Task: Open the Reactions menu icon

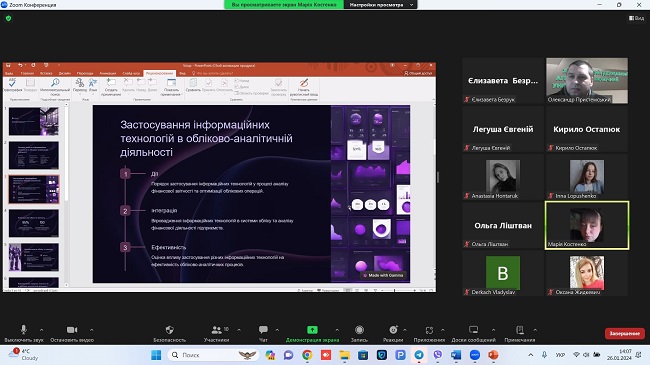Action: 393,330
